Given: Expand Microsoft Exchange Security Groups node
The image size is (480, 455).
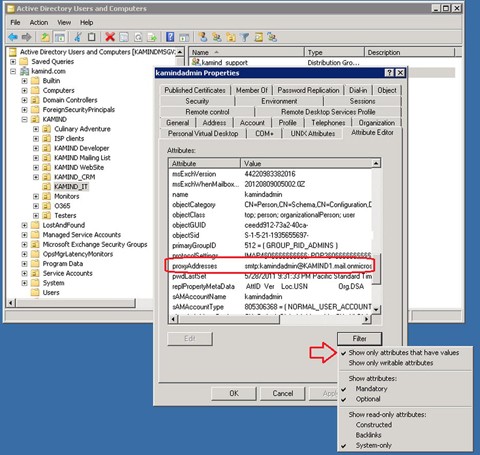Looking at the screenshot, I should [x=24, y=244].
